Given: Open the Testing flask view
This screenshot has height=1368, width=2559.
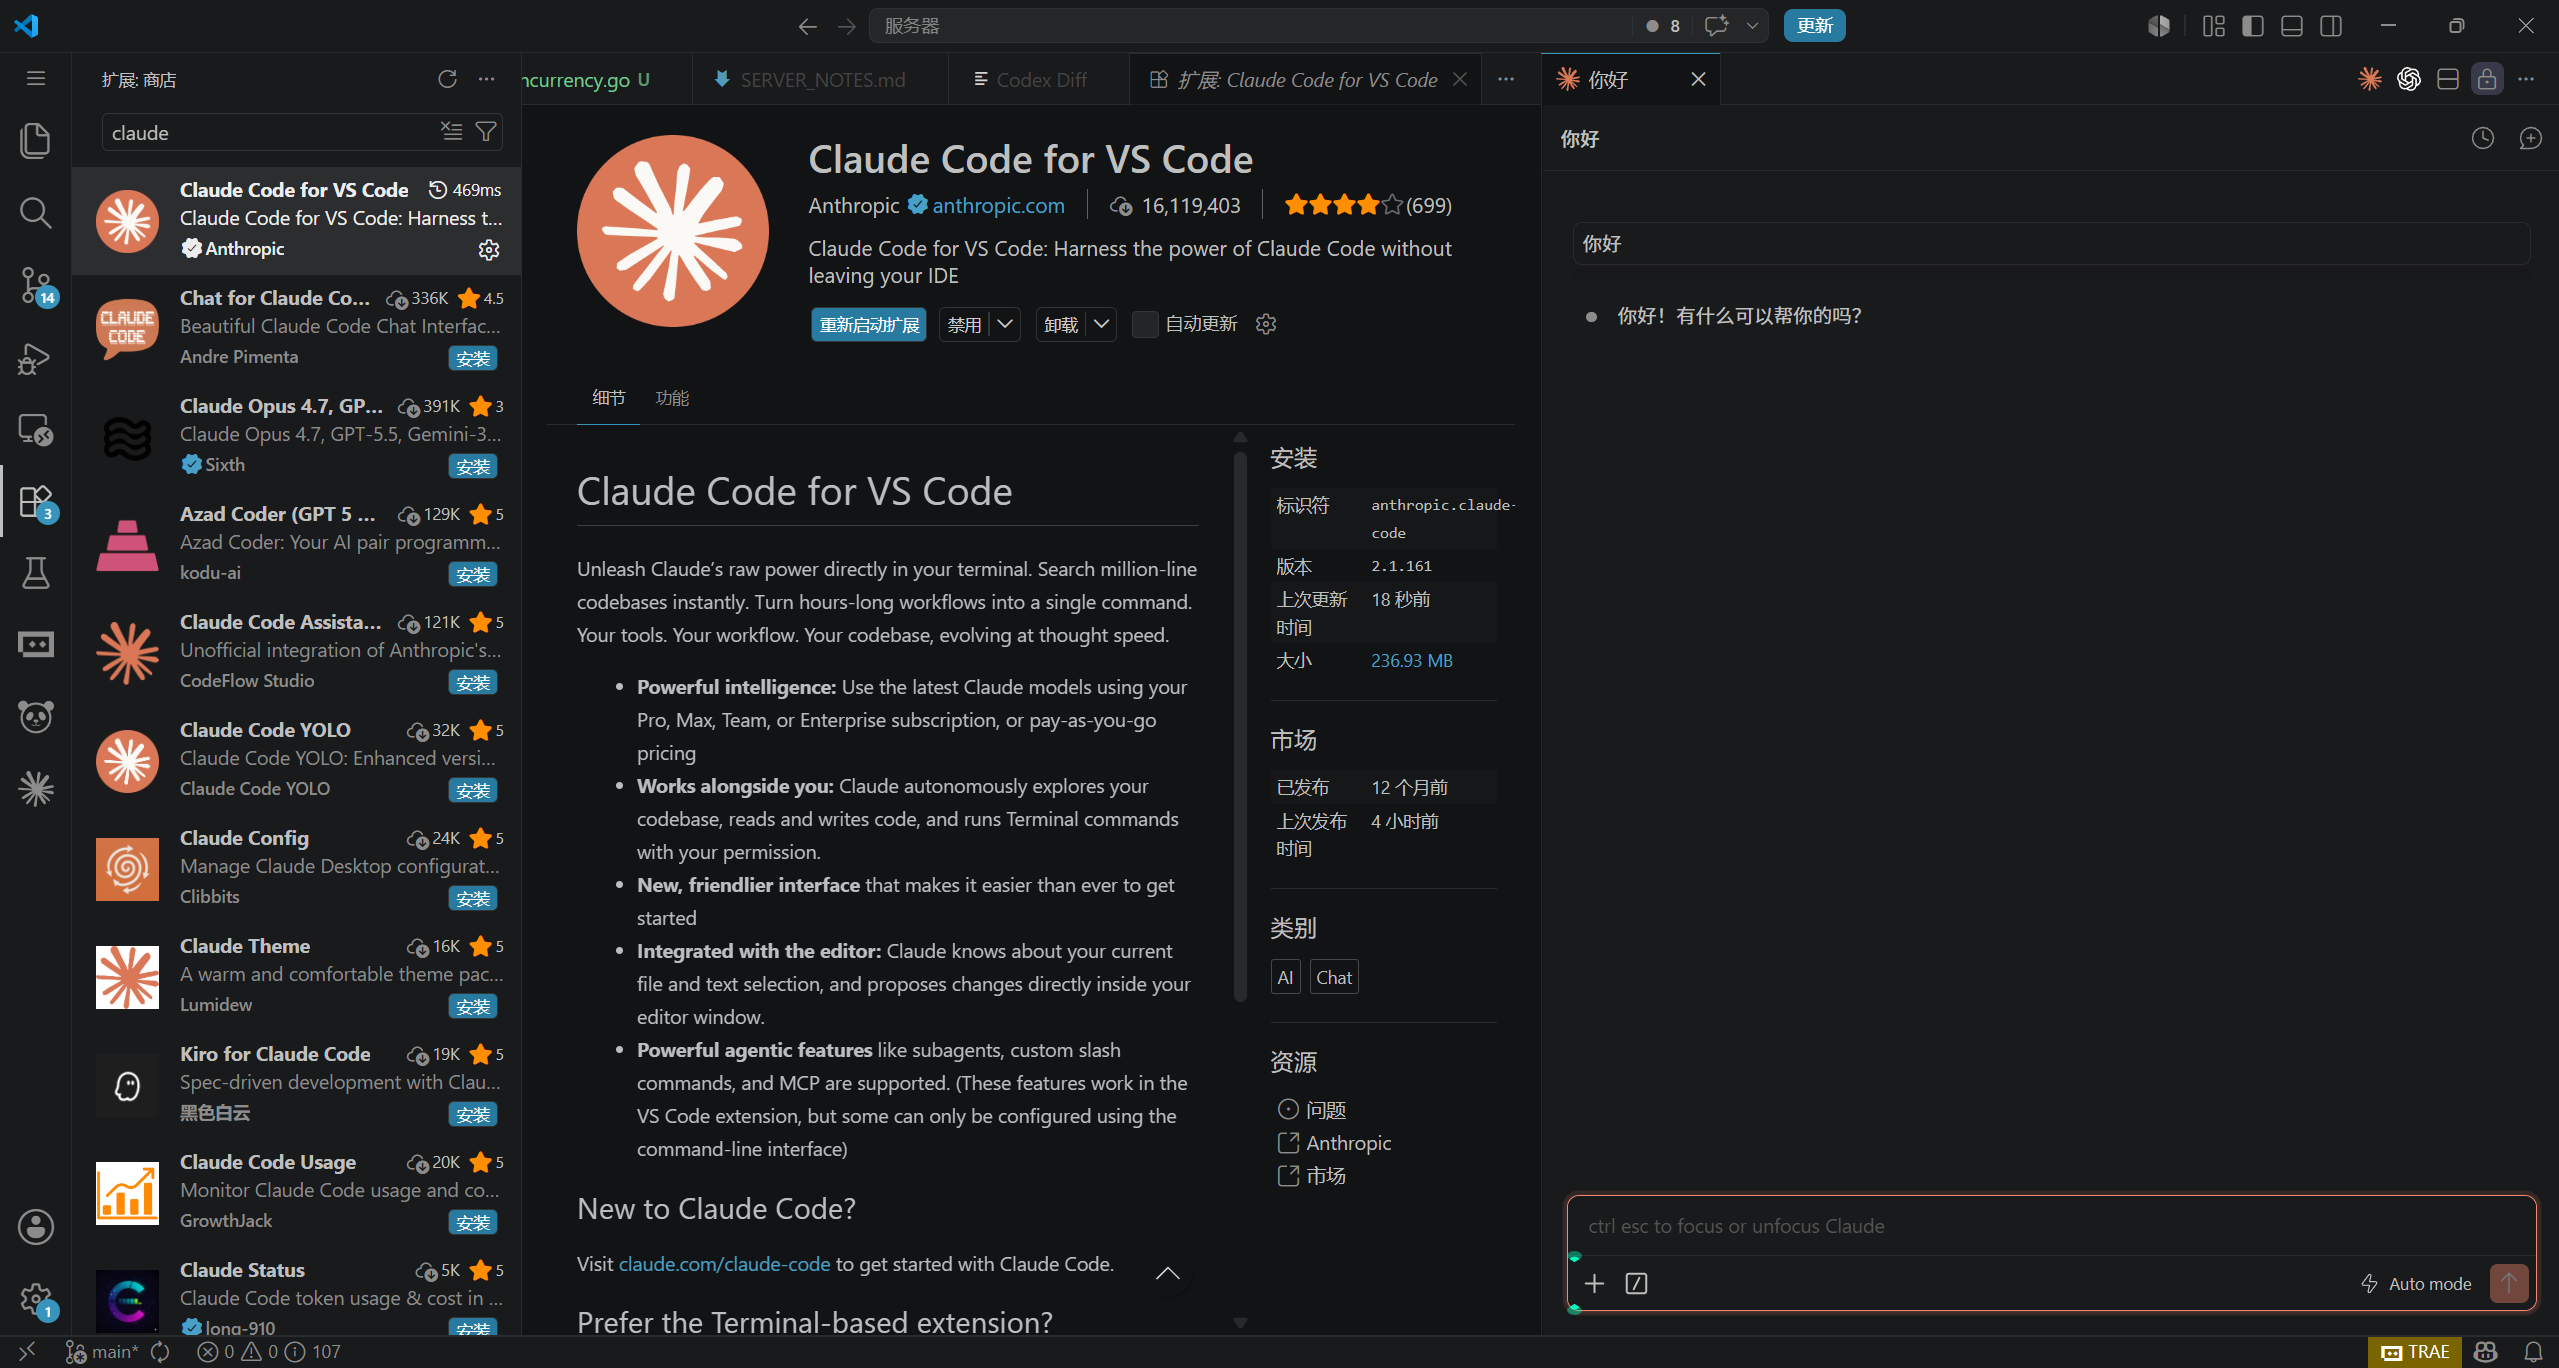Looking at the screenshot, I should click(36, 573).
